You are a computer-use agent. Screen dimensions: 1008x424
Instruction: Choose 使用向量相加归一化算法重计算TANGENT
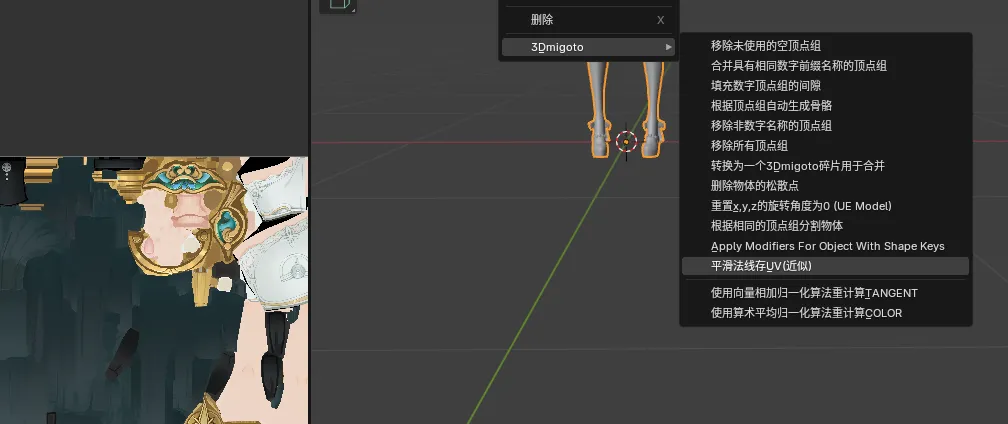click(x=825, y=293)
